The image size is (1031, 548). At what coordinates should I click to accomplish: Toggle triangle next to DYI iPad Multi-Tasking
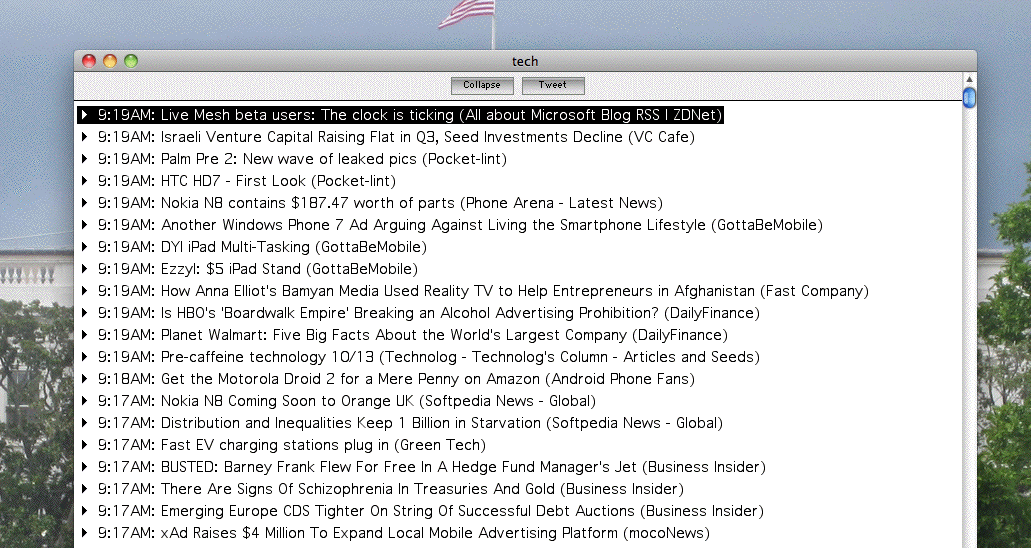[86, 247]
